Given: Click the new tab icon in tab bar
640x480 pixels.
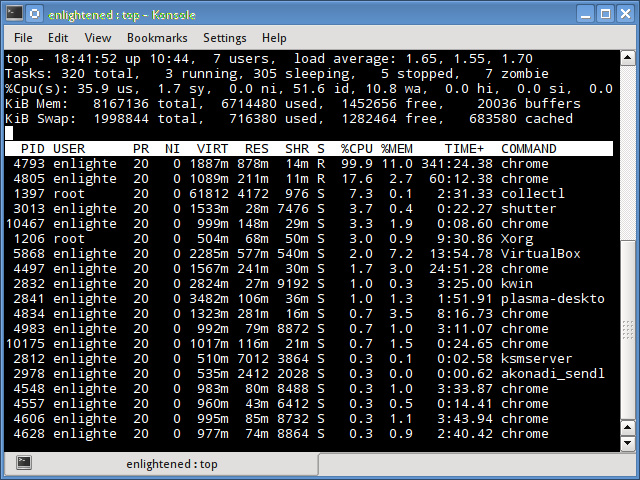Looking at the screenshot, I should 24,464.
